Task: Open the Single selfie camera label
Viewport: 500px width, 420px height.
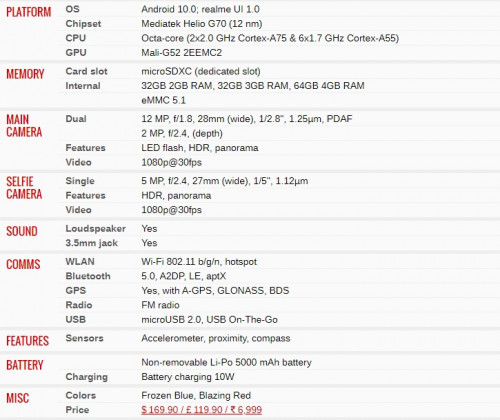Action: (x=80, y=181)
